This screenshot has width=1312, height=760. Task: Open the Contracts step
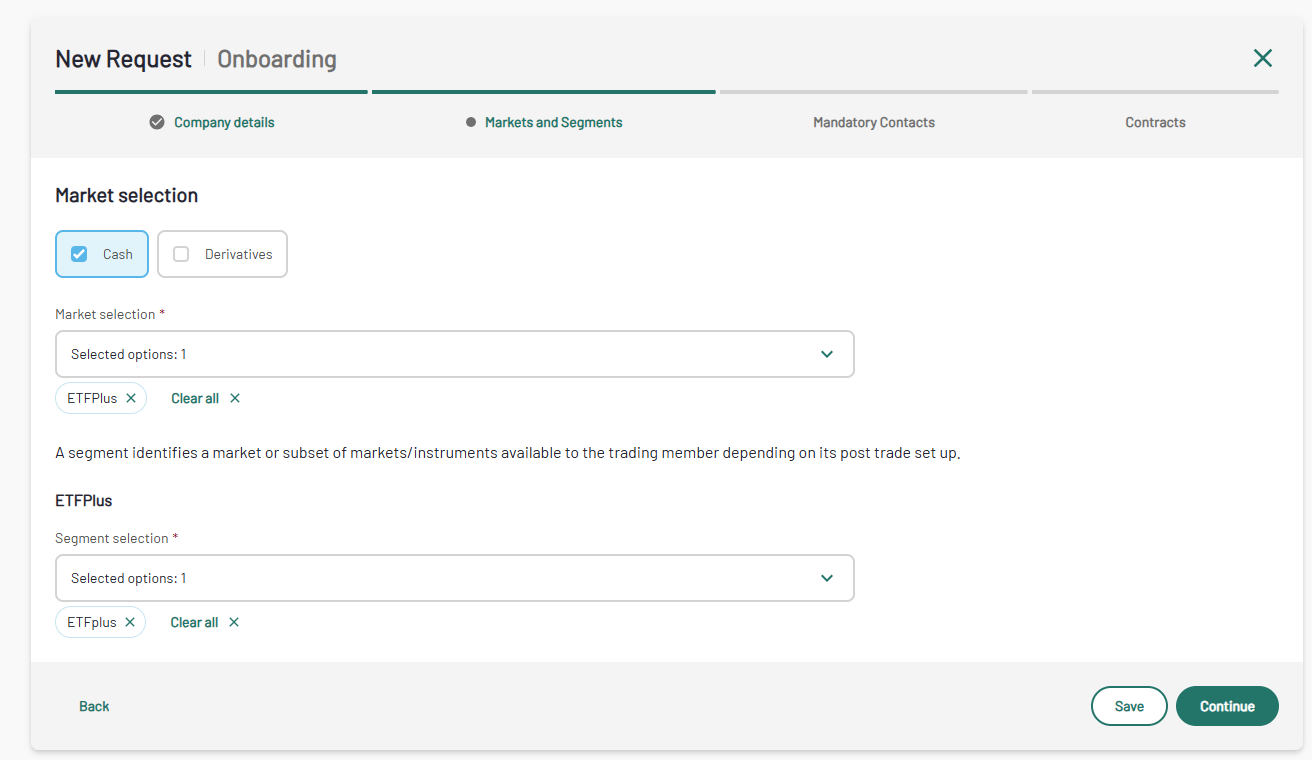(x=1155, y=122)
